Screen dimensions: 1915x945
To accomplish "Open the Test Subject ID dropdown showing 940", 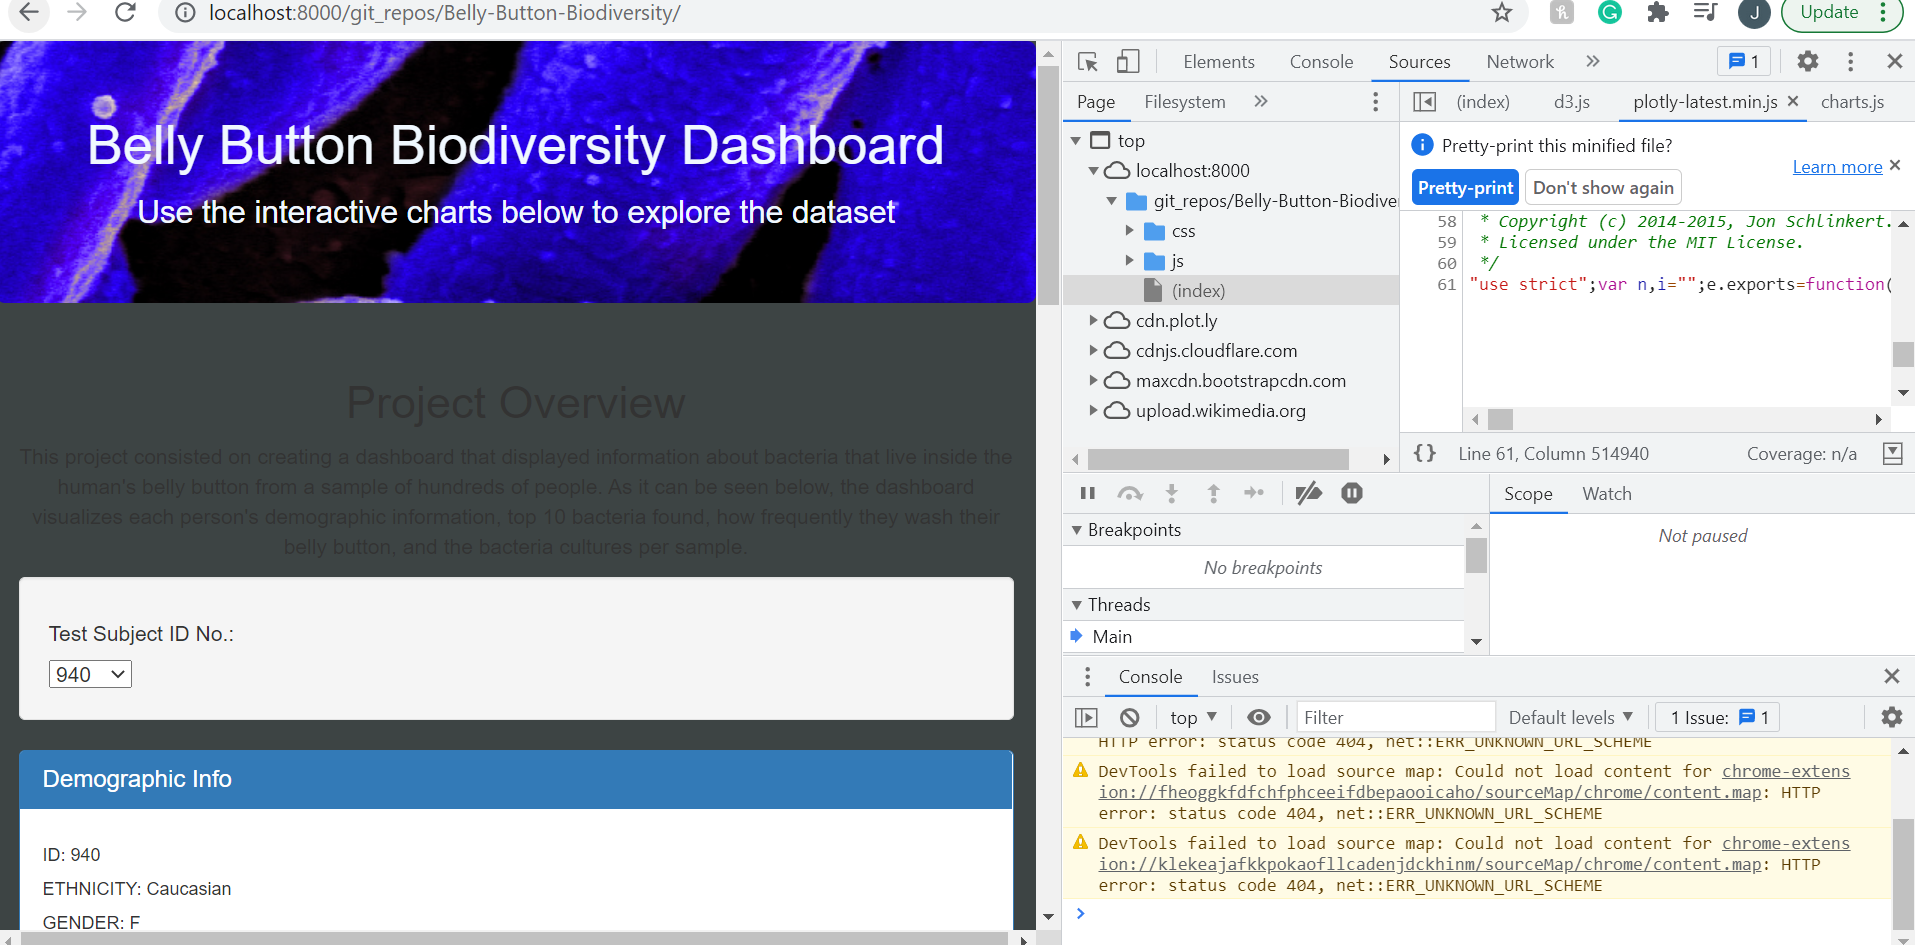I will click(x=89, y=673).
